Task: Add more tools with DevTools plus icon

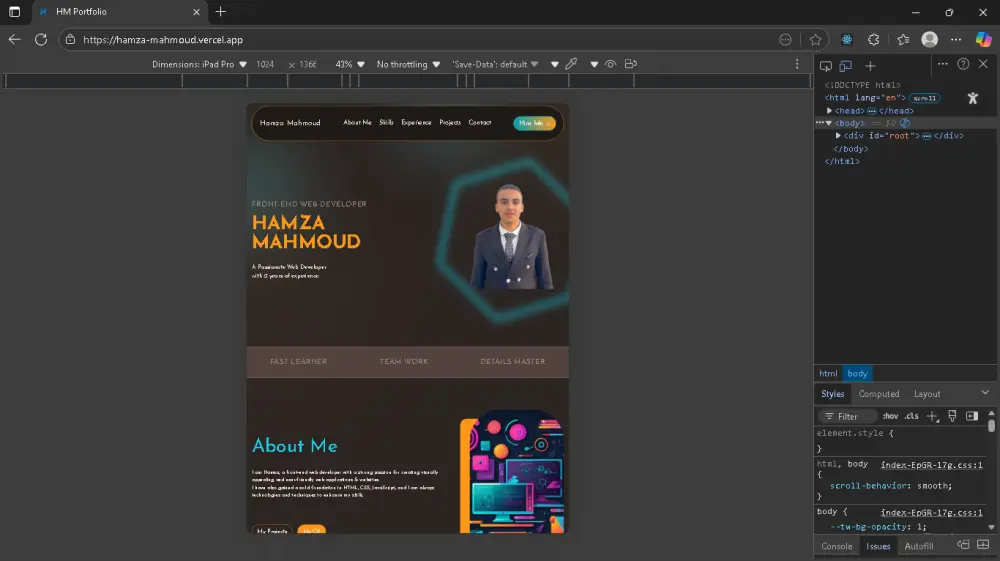Action: (x=870, y=66)
